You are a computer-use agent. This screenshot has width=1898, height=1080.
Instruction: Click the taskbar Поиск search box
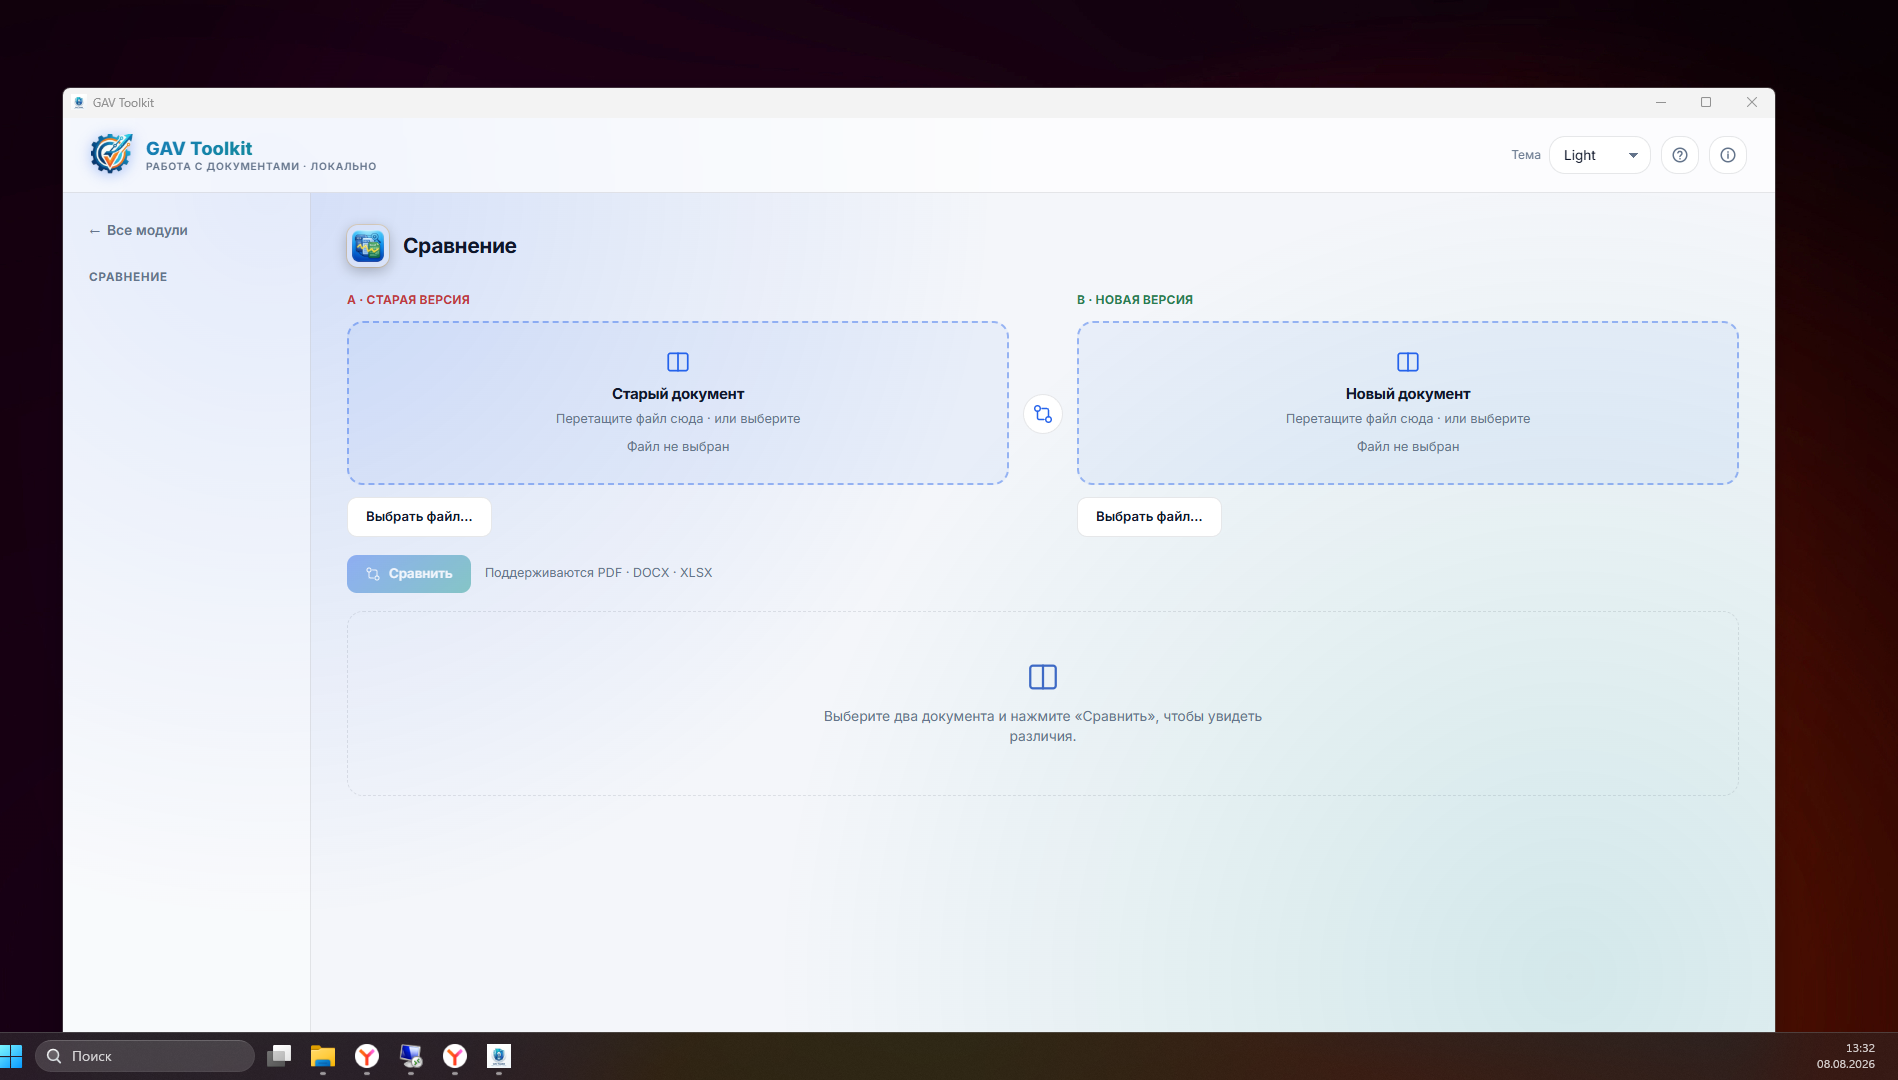145,1056
